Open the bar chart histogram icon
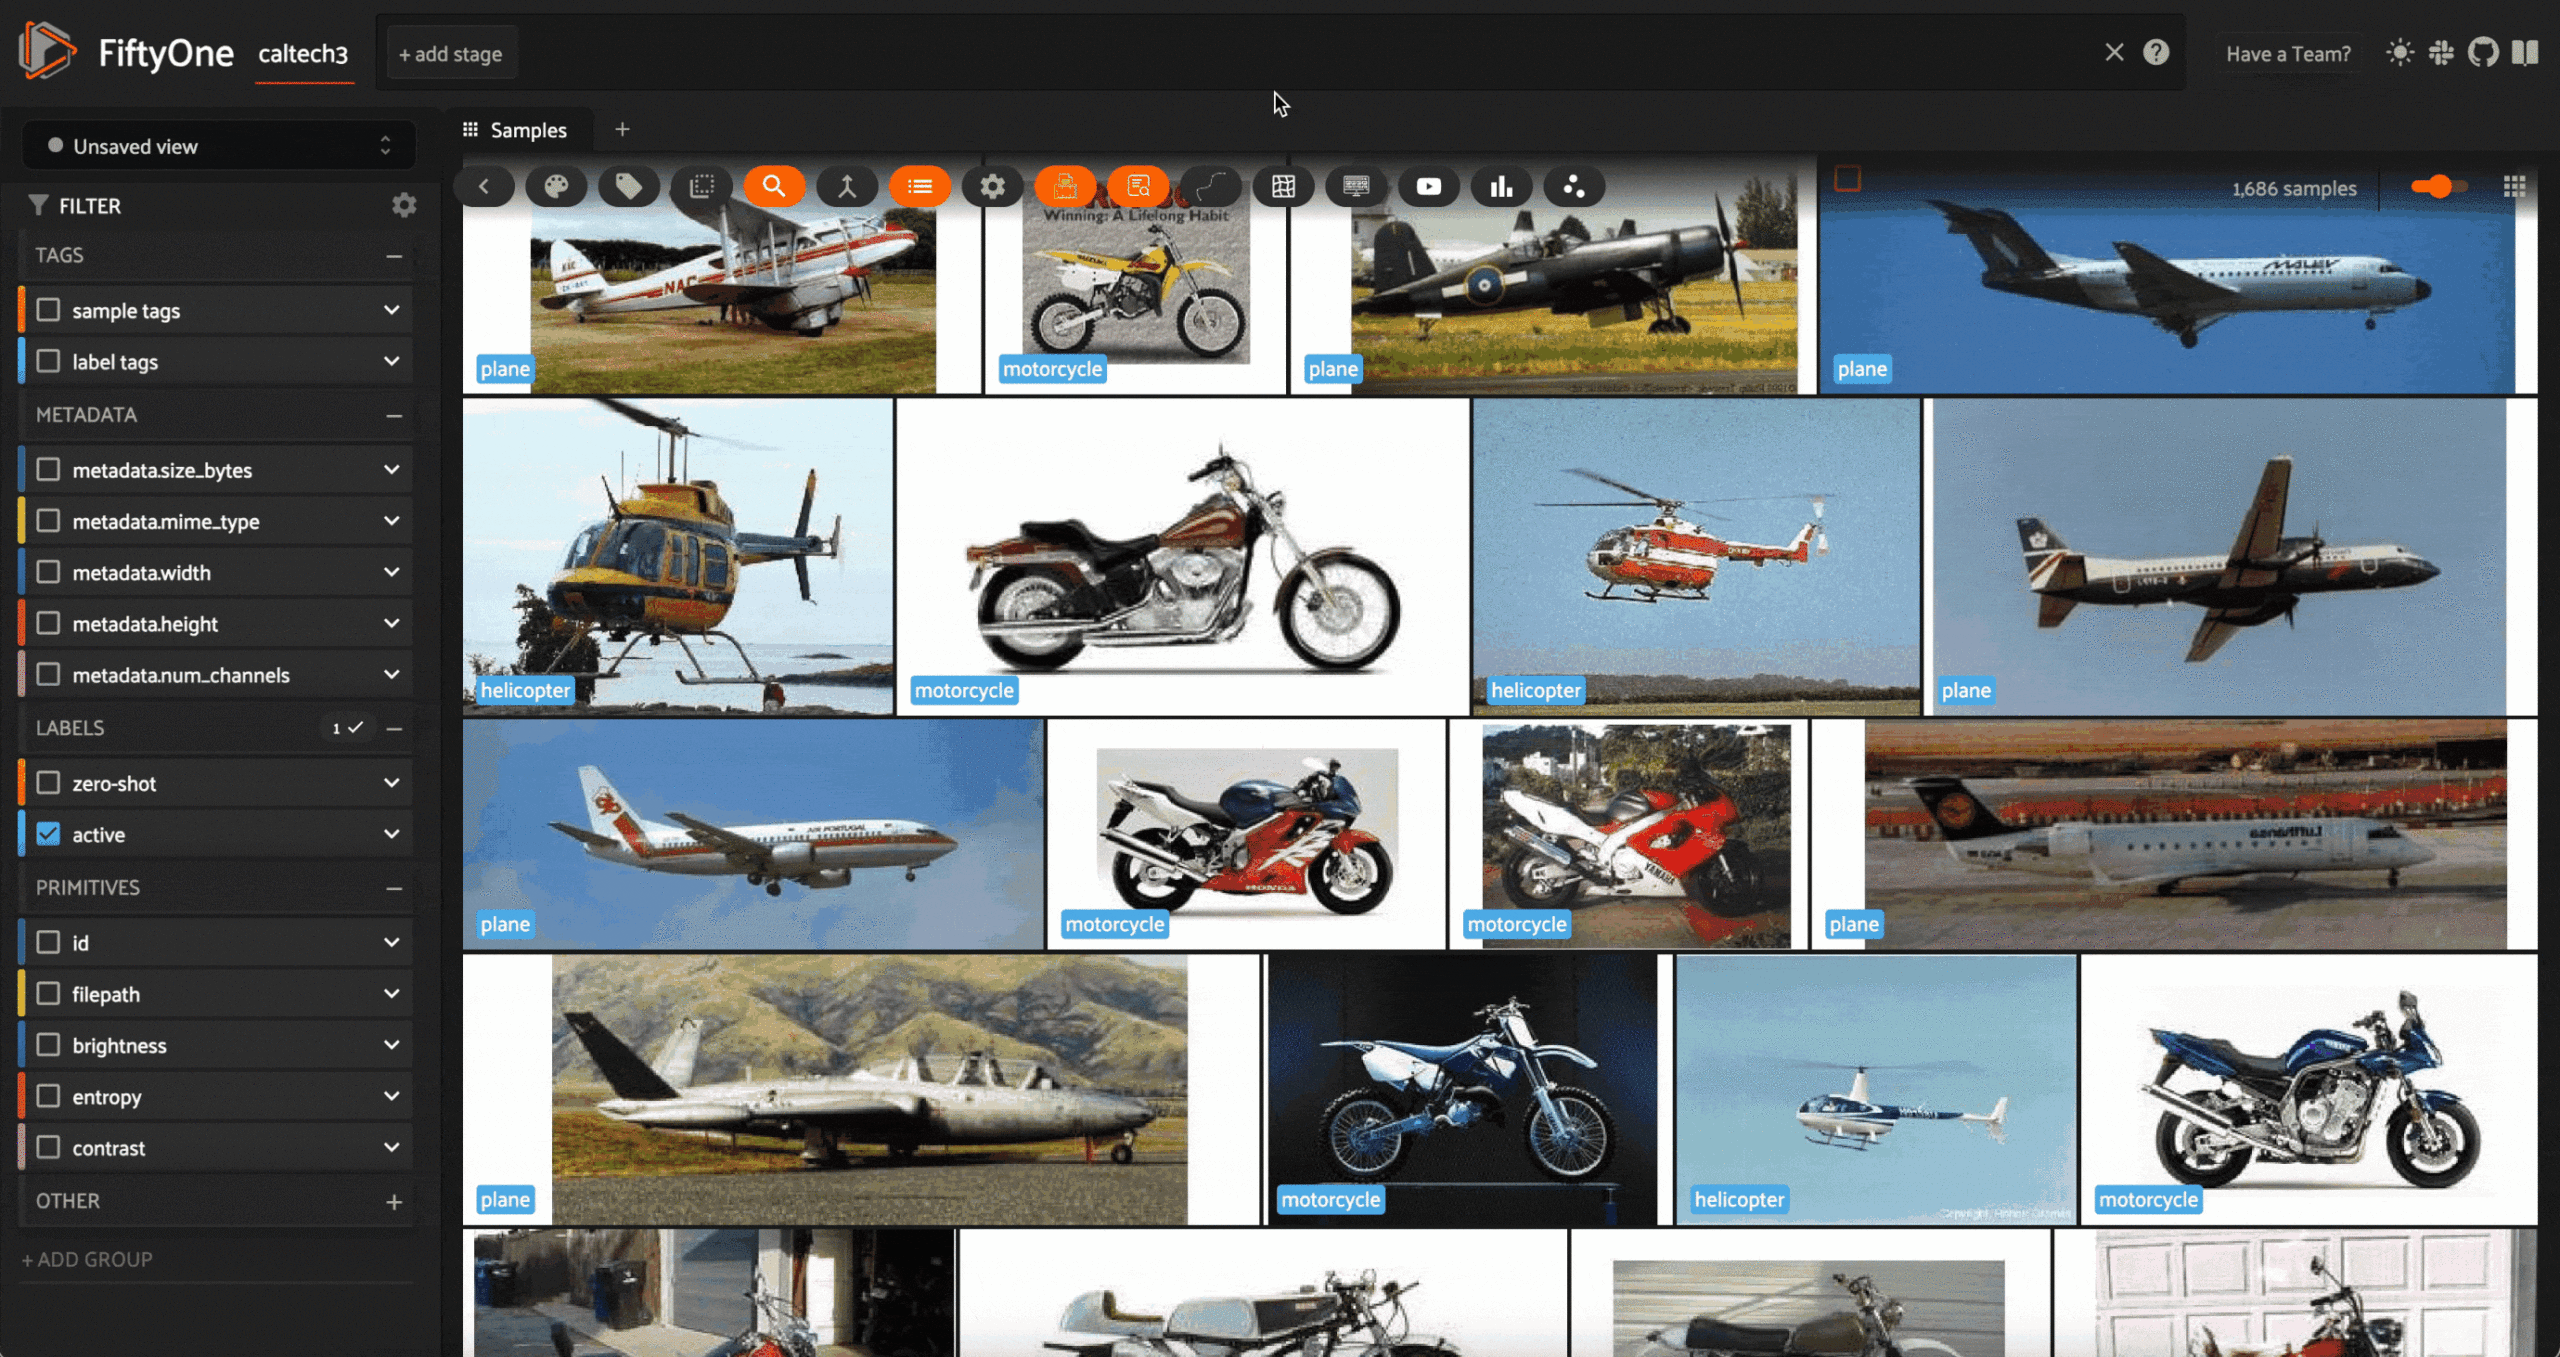Screen dimensions: 2560x1357 click(1501, 187)
